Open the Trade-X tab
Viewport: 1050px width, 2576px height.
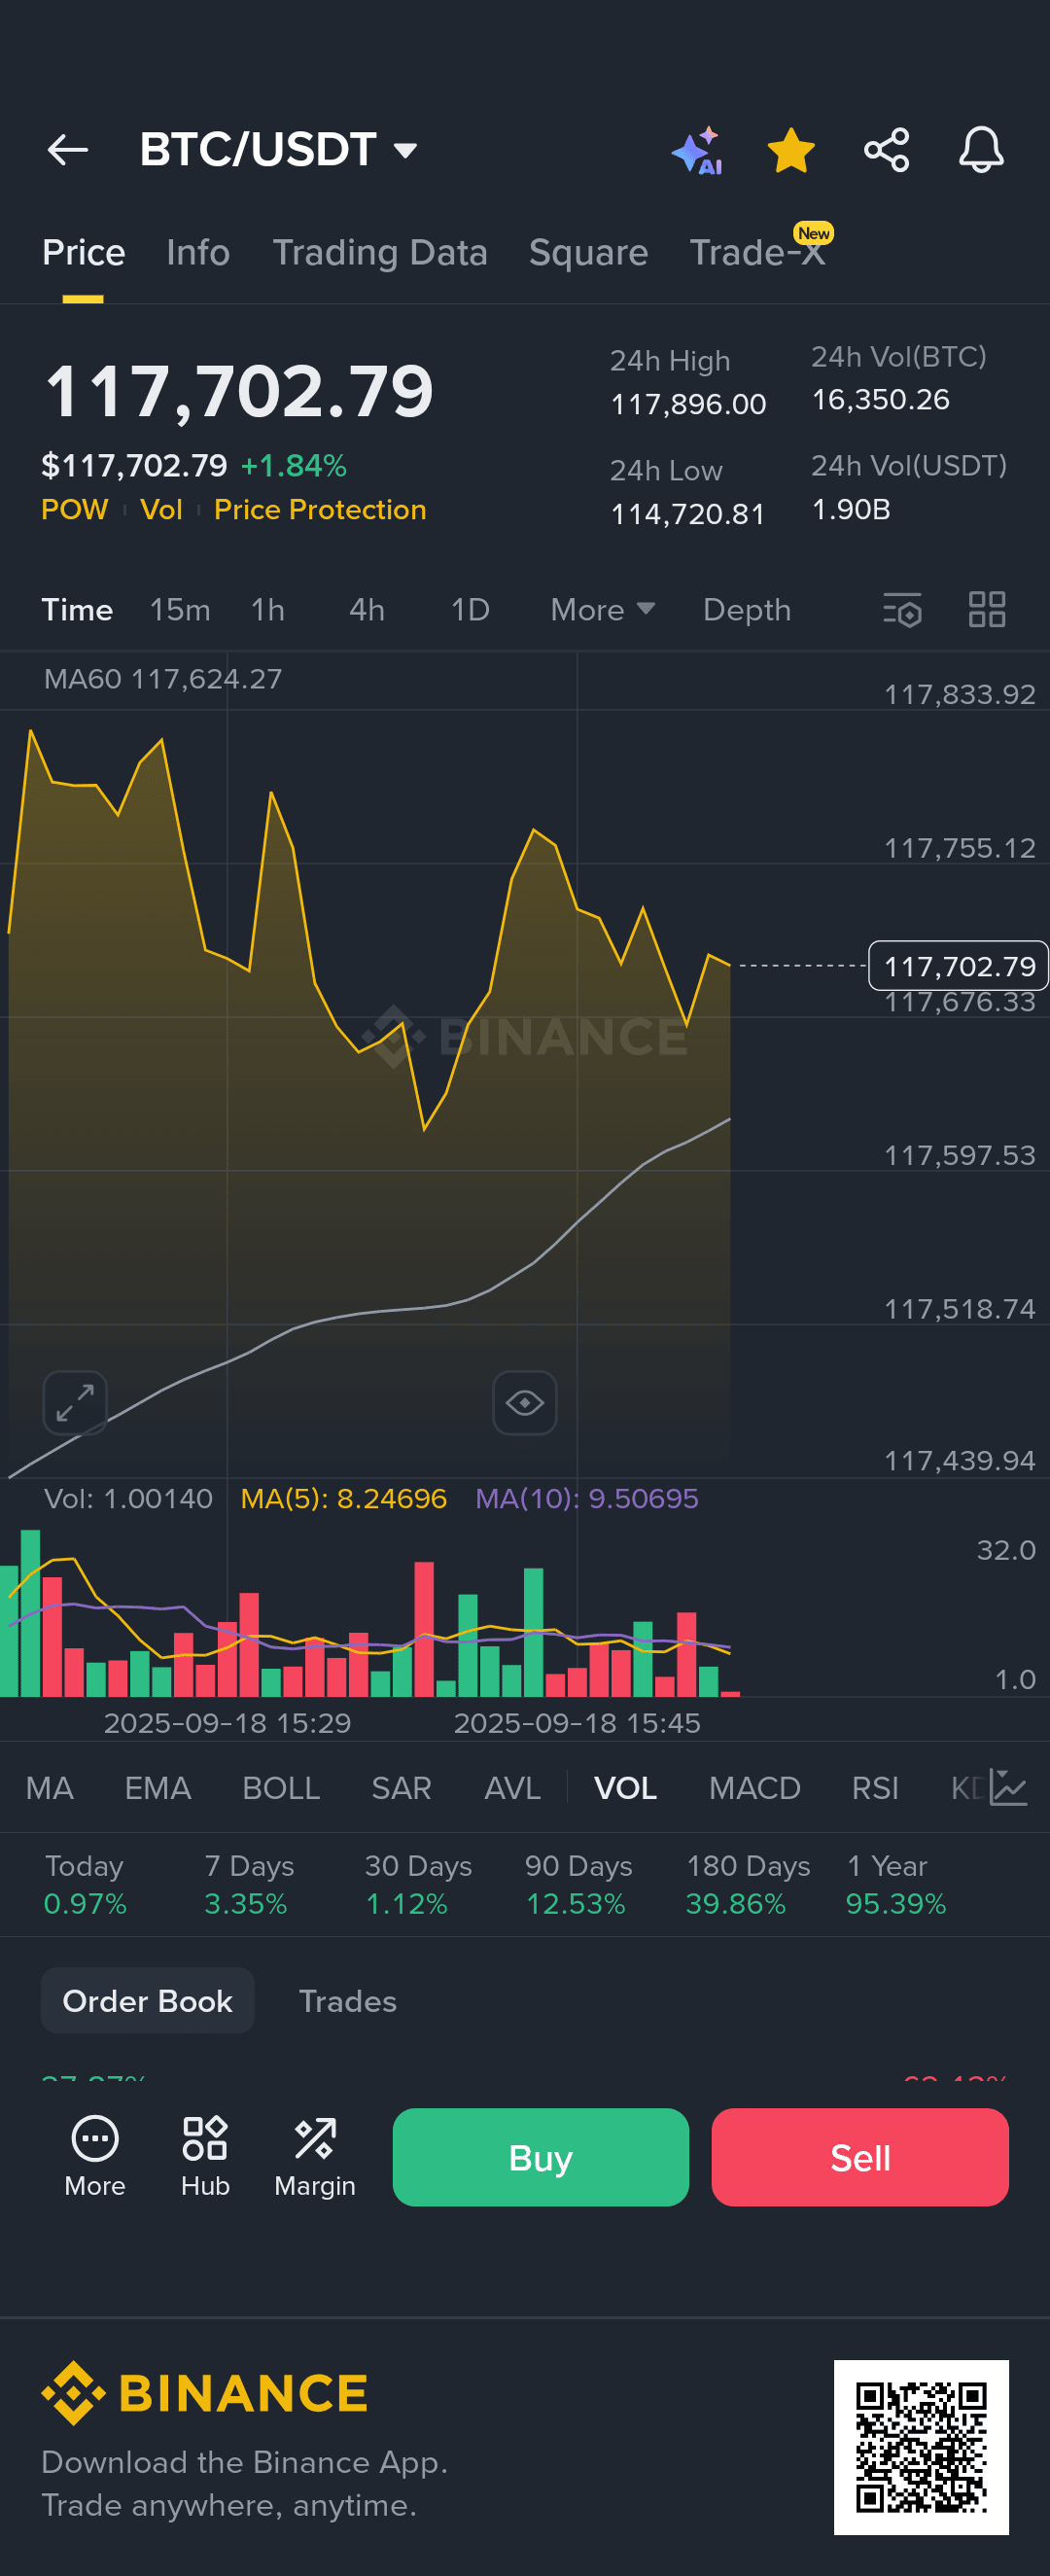coord(757,253)
